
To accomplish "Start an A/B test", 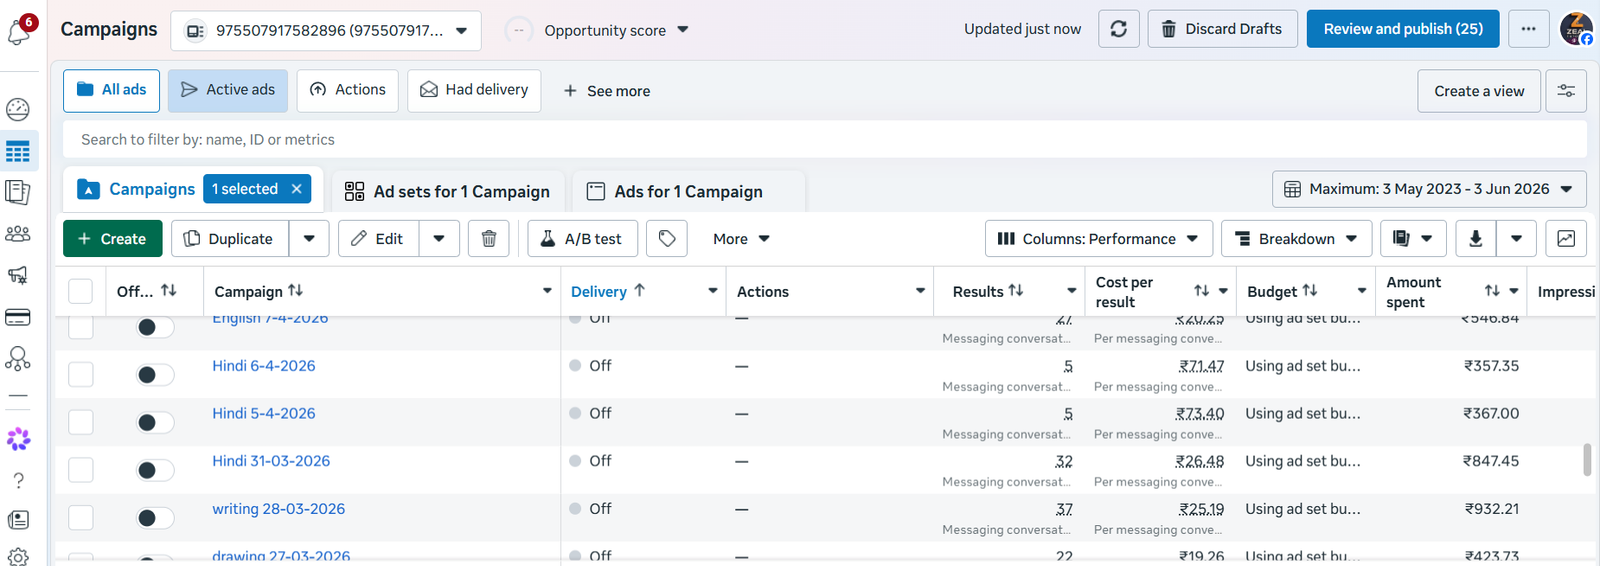I will (x=582, y=239).
